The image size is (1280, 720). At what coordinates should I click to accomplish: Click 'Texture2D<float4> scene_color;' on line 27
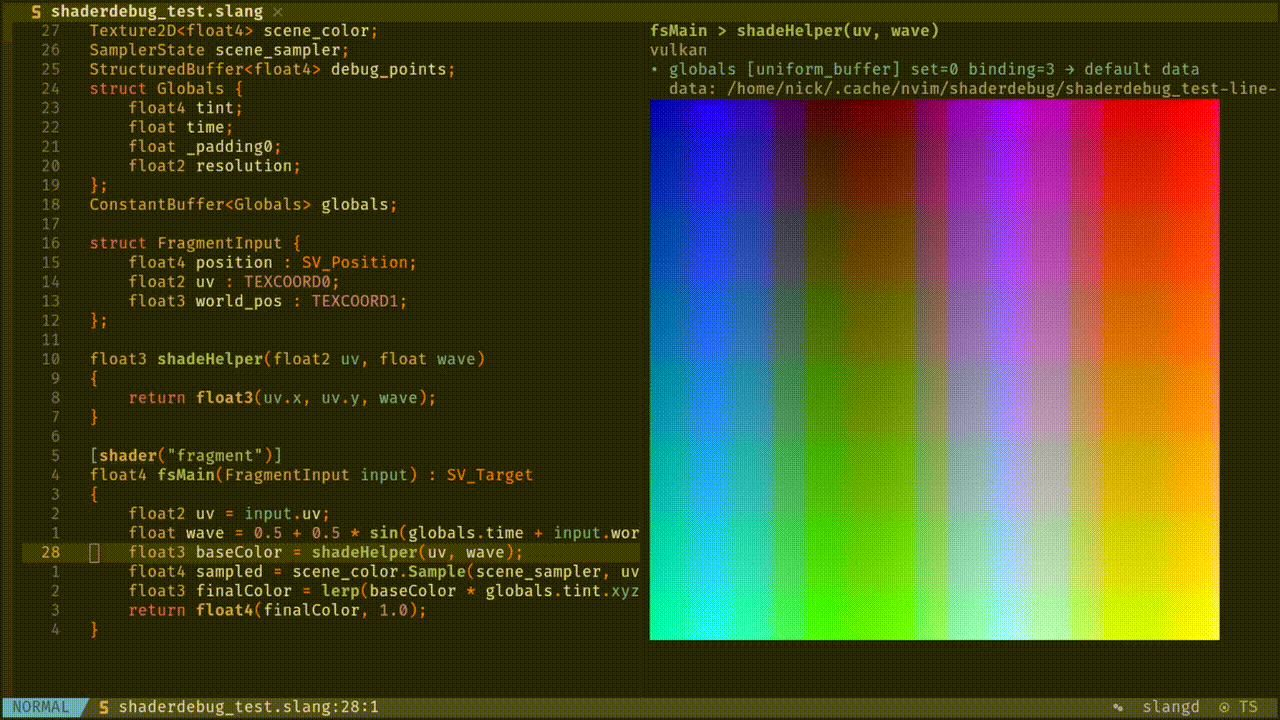234,31
